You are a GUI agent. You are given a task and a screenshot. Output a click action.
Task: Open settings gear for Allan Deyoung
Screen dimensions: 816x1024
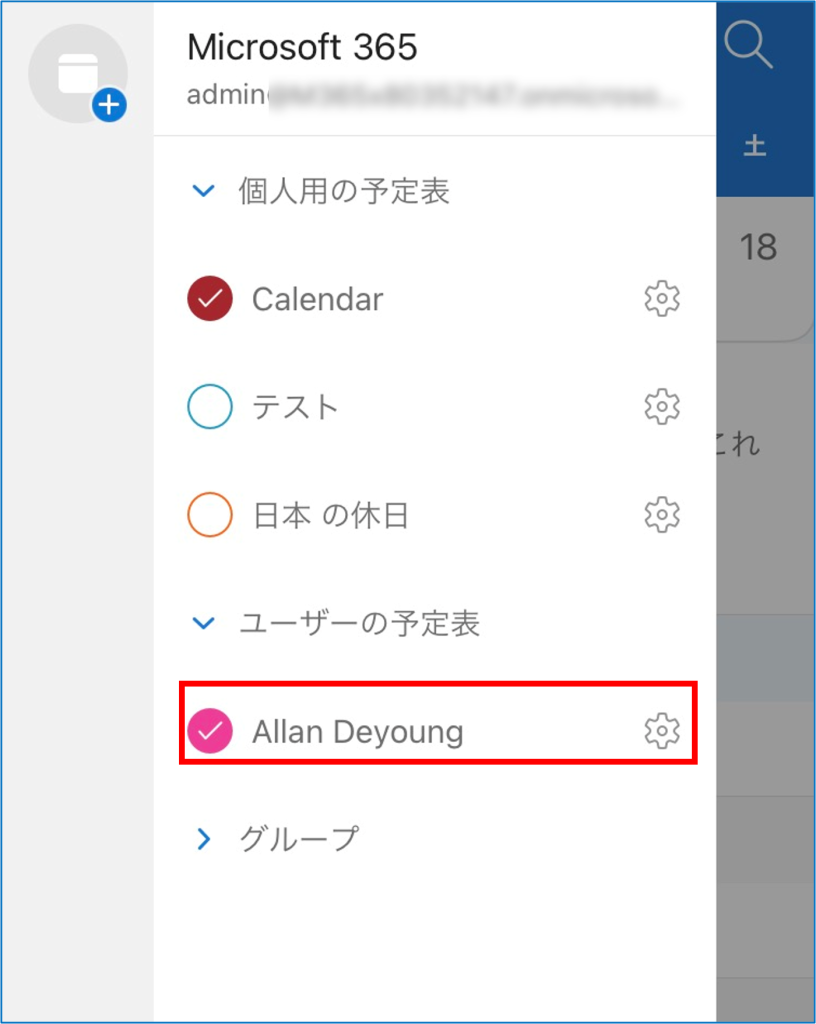[662, 731]
